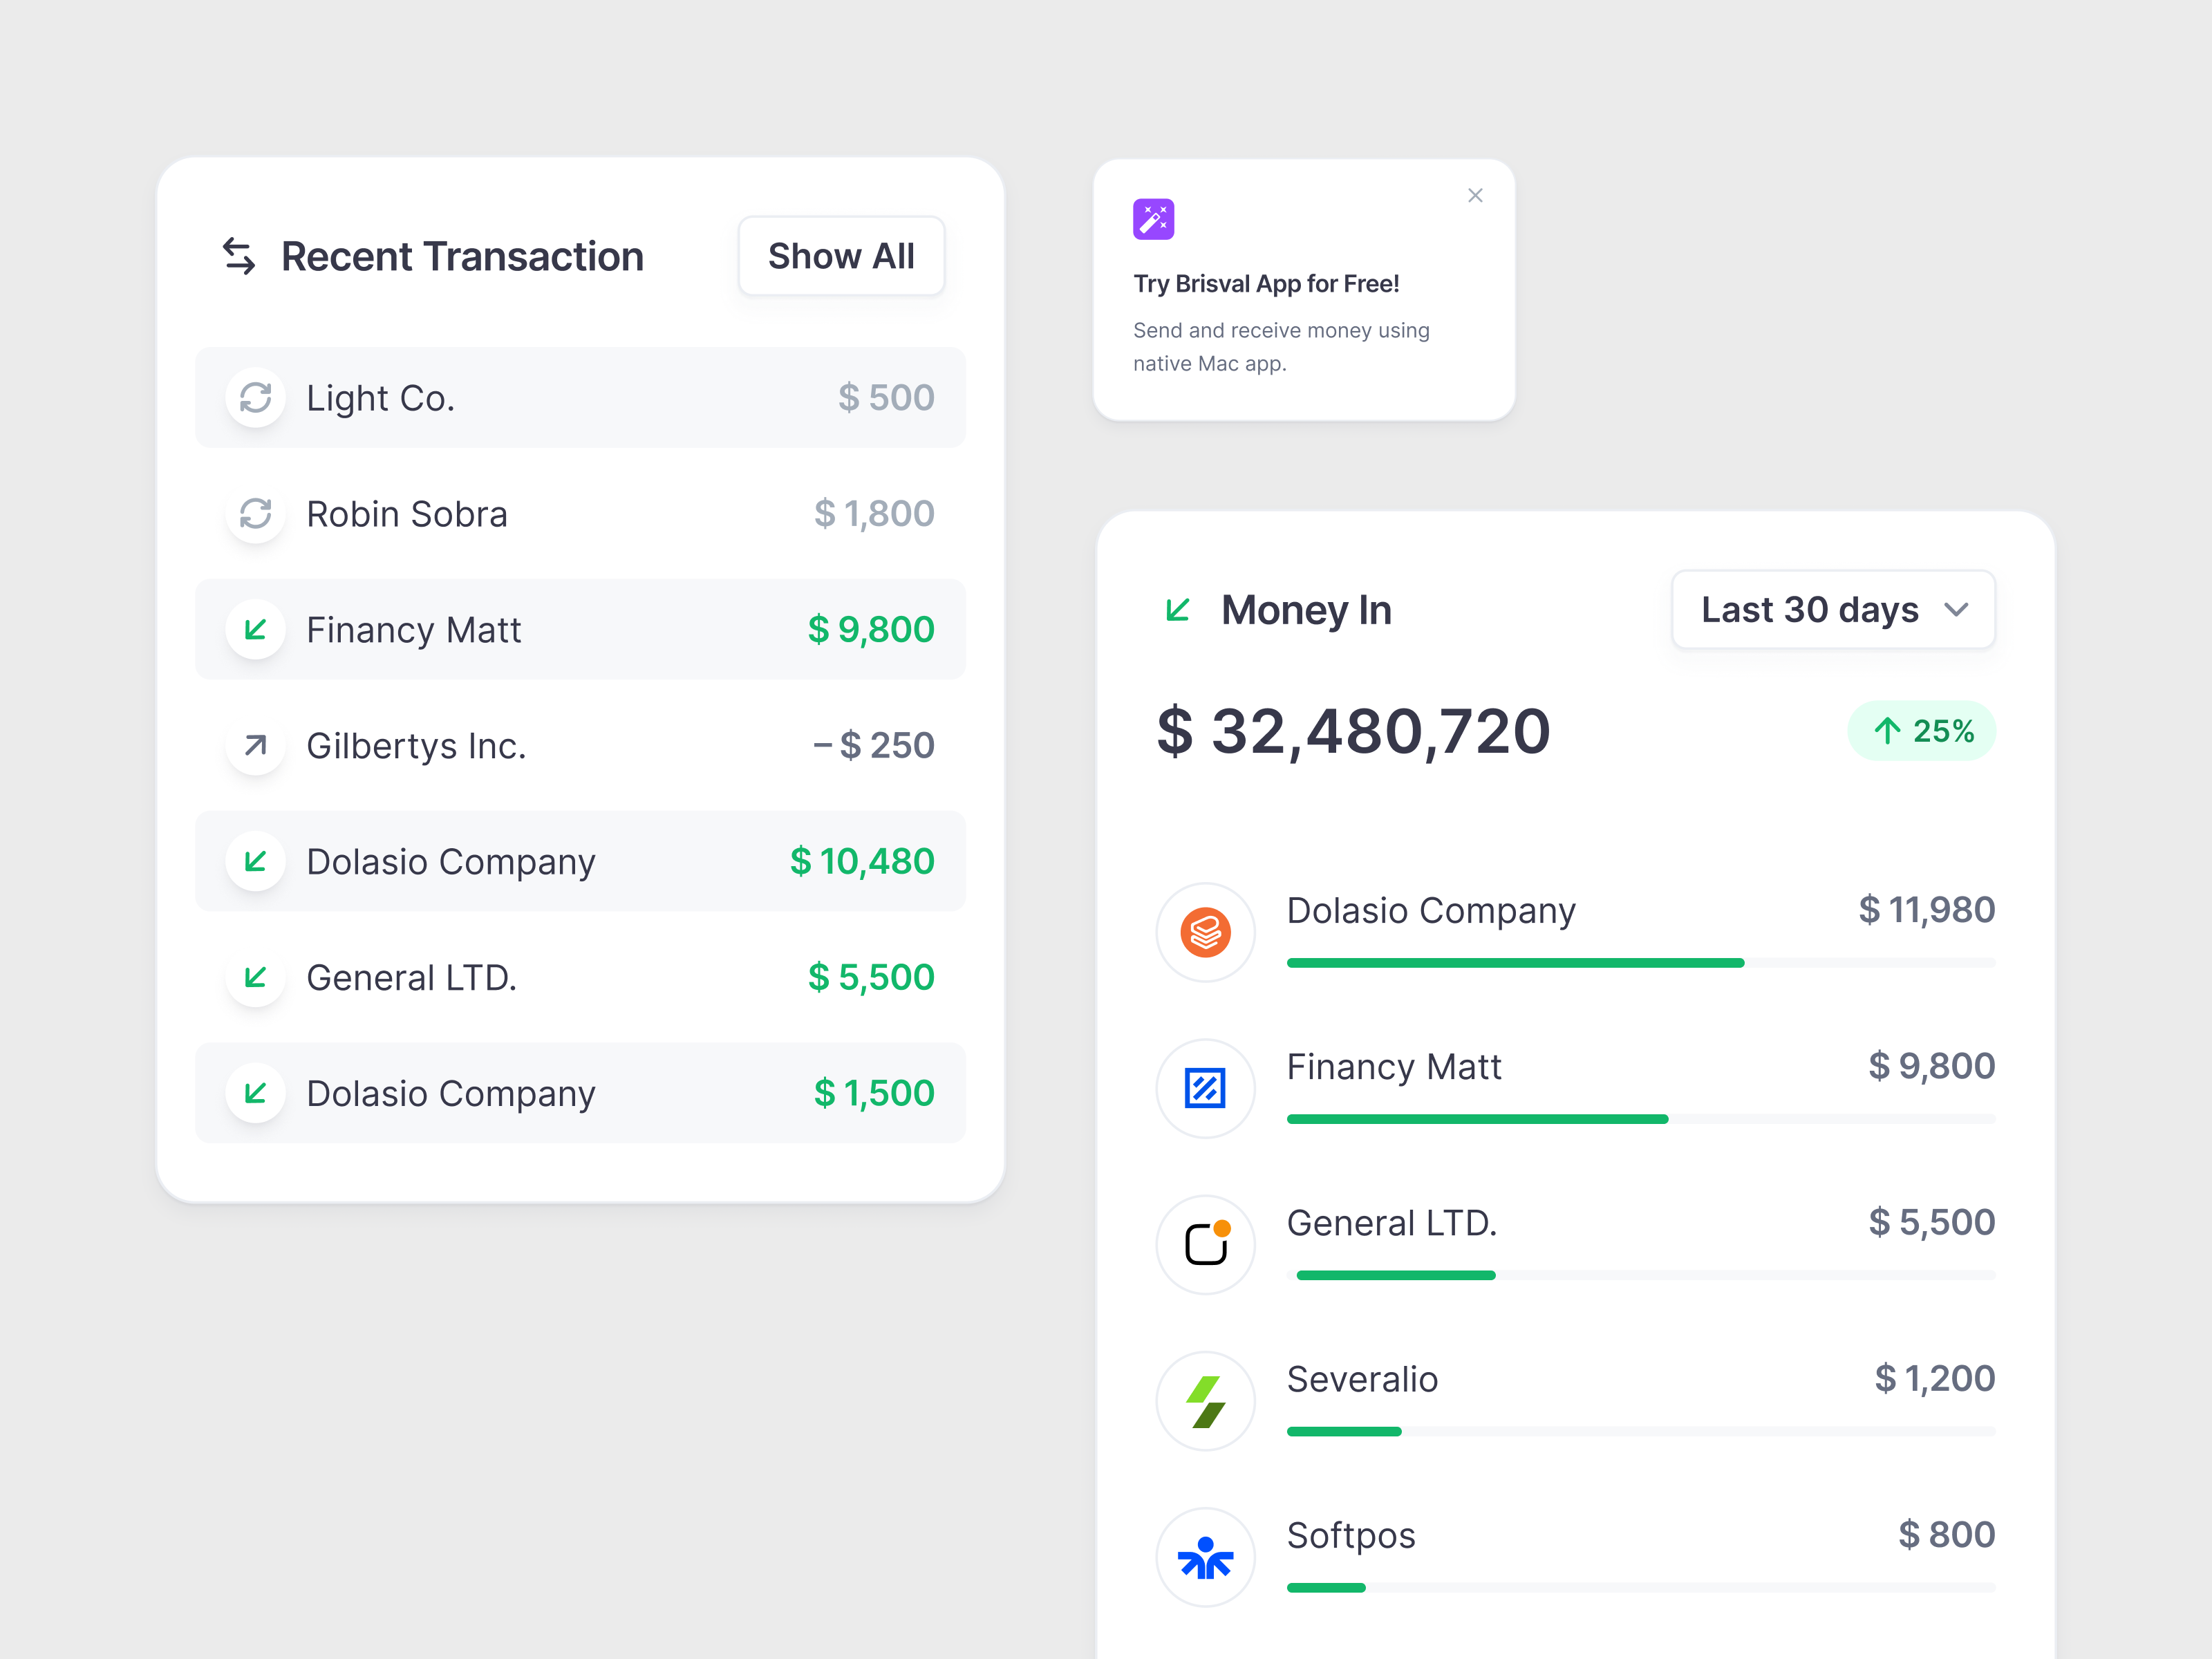The image size is (2212, 1659).
Task: Click the Softpos name in Money In
Action: [x=1351, y=1536]
